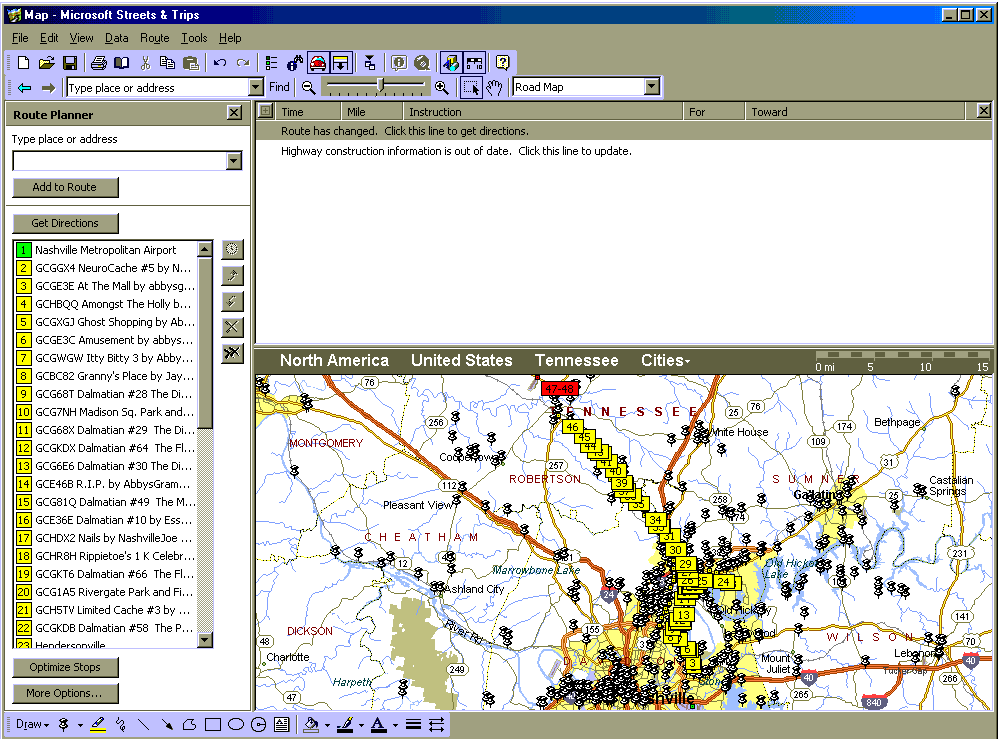Image resolution: width=998 pixels, height=739 pixels.
Task: Open the Tools menu
Action: click(x=194, y=38)
